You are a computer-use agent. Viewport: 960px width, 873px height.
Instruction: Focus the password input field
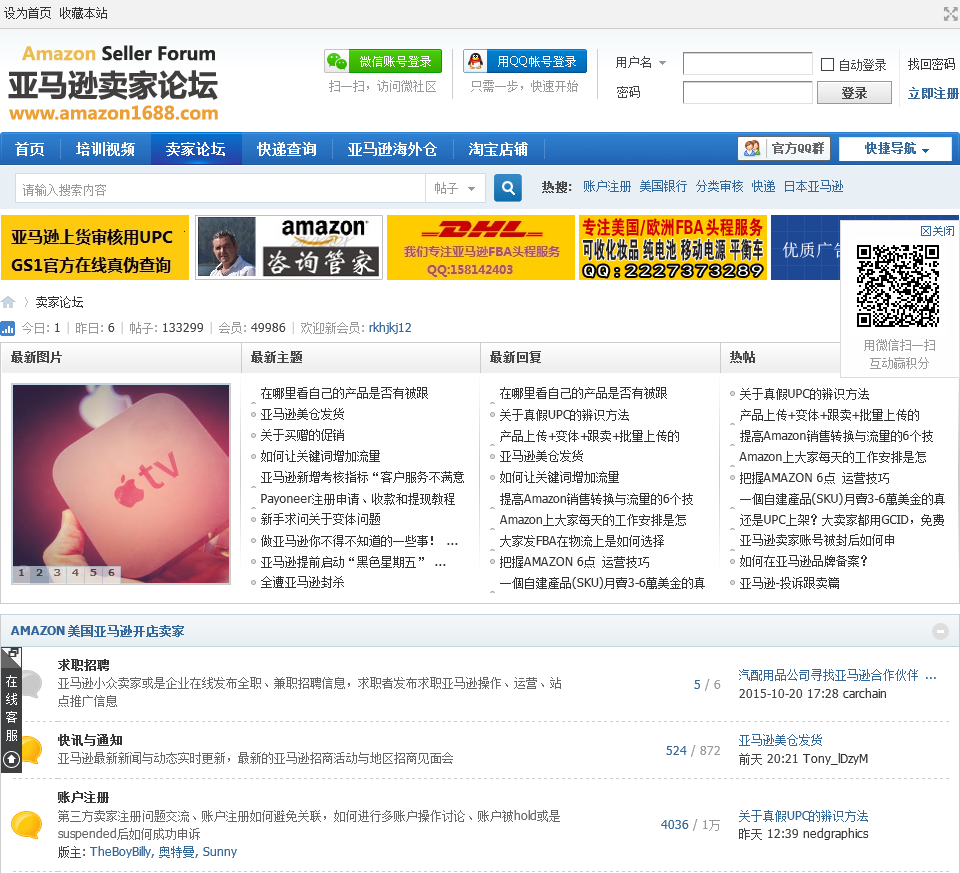click(x=748, y=92)
